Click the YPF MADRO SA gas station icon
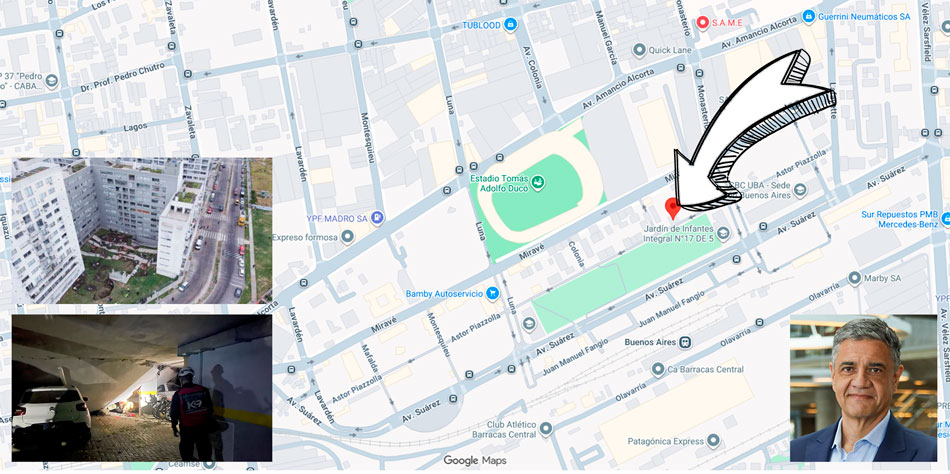 pyautogui.click(x=377, y=217)
